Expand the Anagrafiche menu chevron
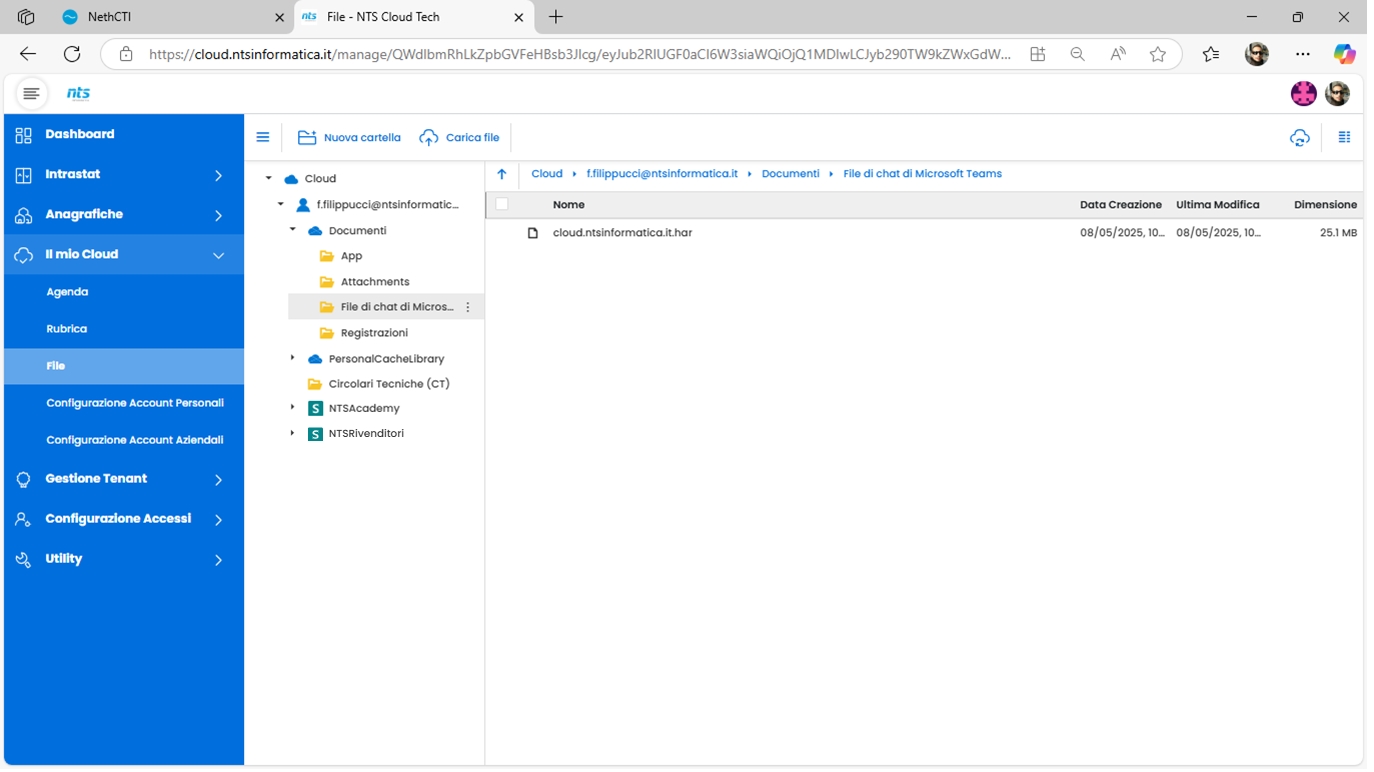 pyautogui.click(x=218, y=215)
